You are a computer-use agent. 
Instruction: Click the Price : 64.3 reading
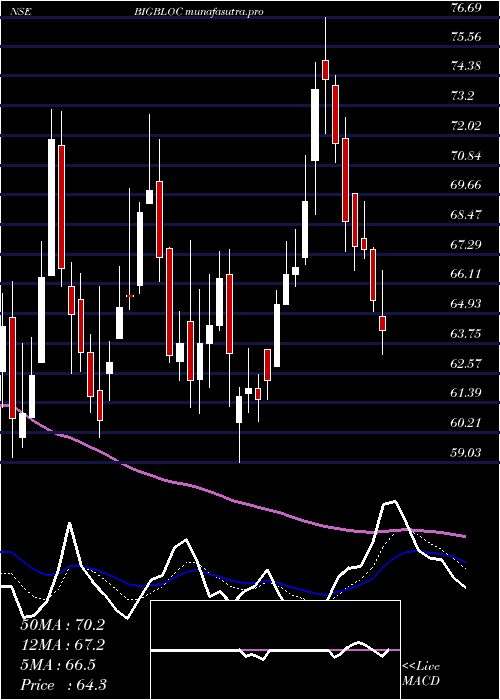tap(63, 685)
